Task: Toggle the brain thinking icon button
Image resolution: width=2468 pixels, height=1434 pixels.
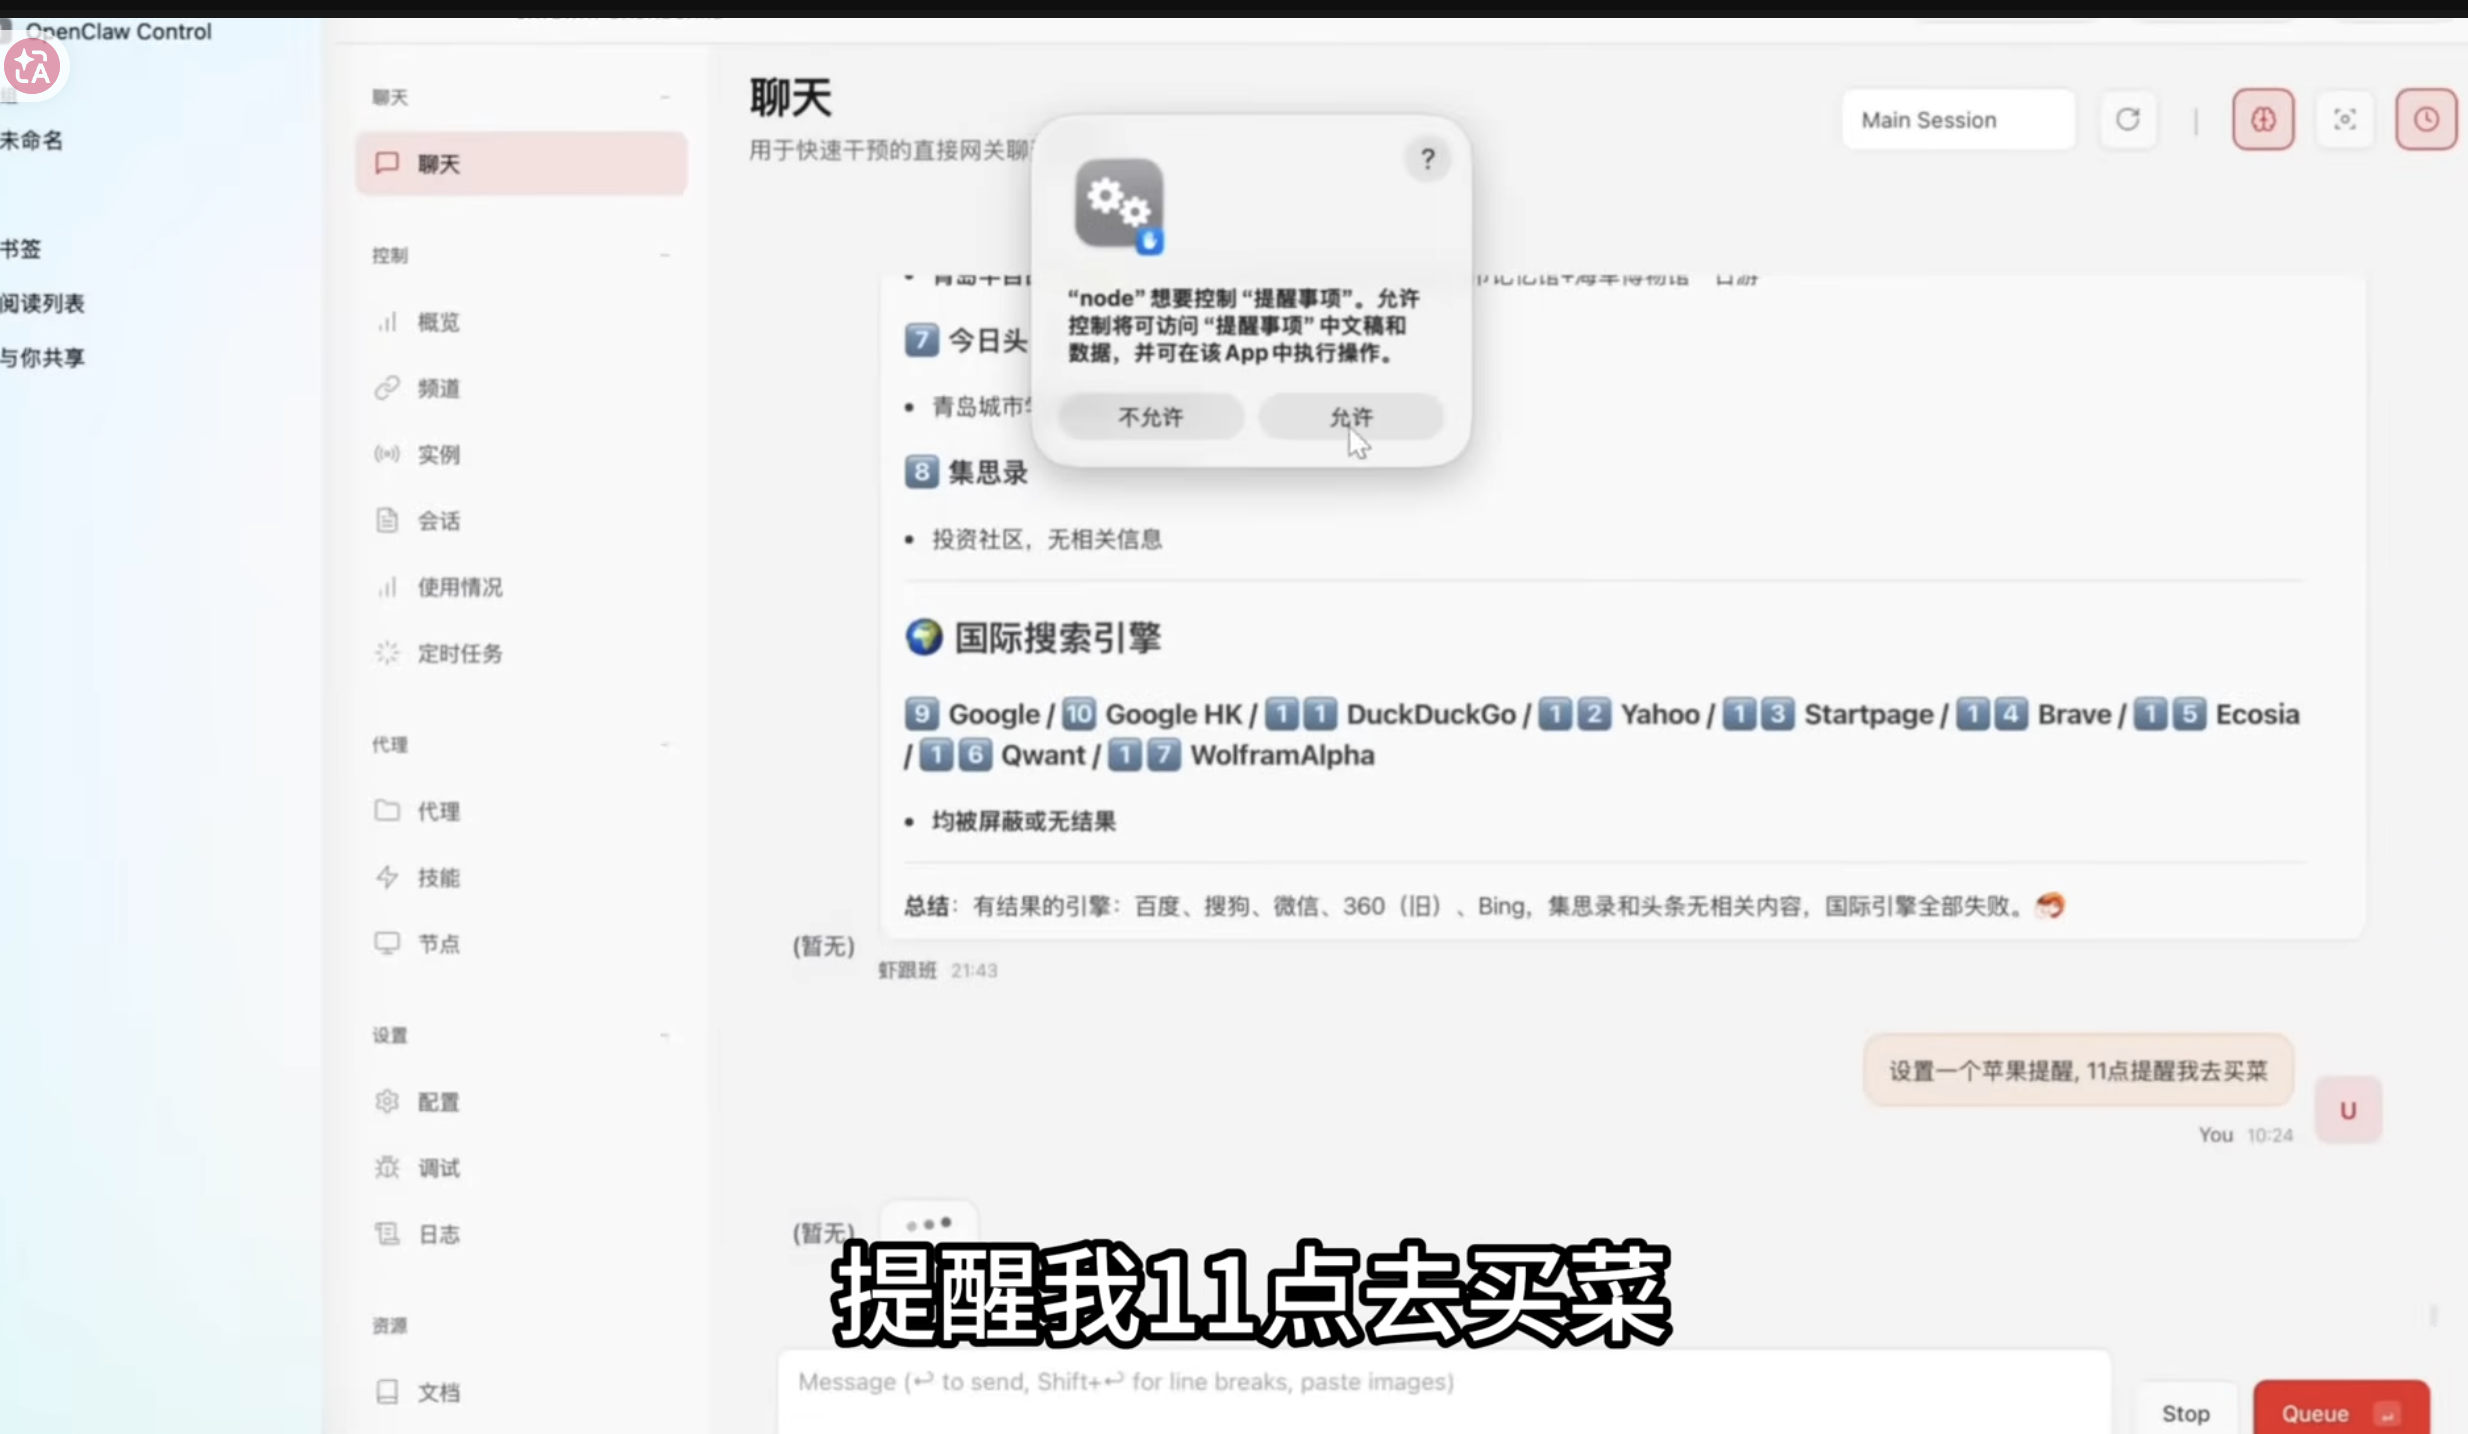Action: 2263,120
